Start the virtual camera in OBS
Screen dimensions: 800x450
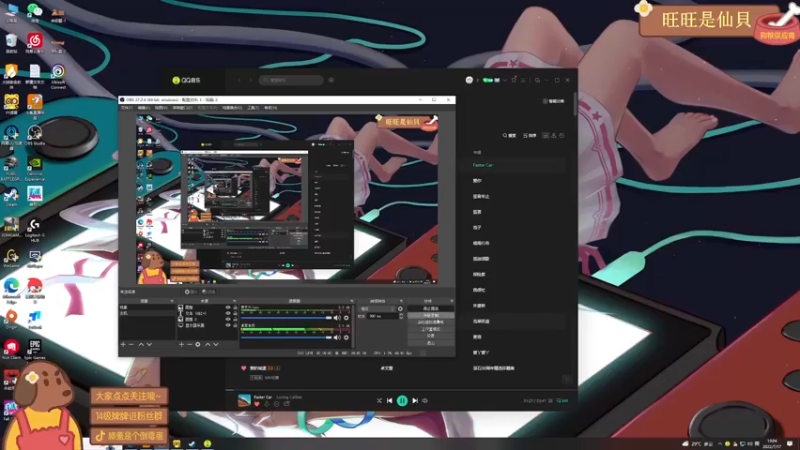click(x=431, y=322)
